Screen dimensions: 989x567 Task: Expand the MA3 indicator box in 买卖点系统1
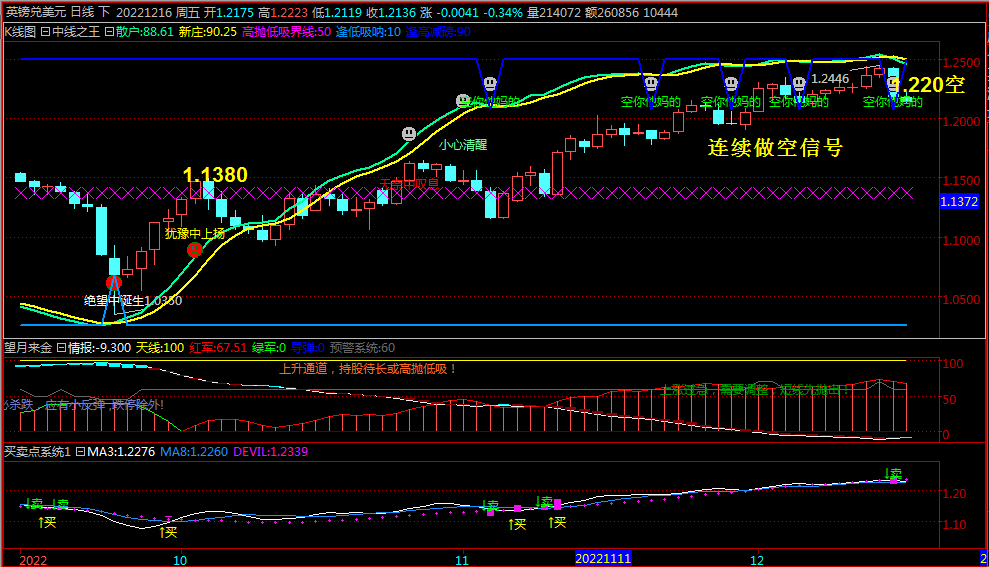(x=80, y=452)
